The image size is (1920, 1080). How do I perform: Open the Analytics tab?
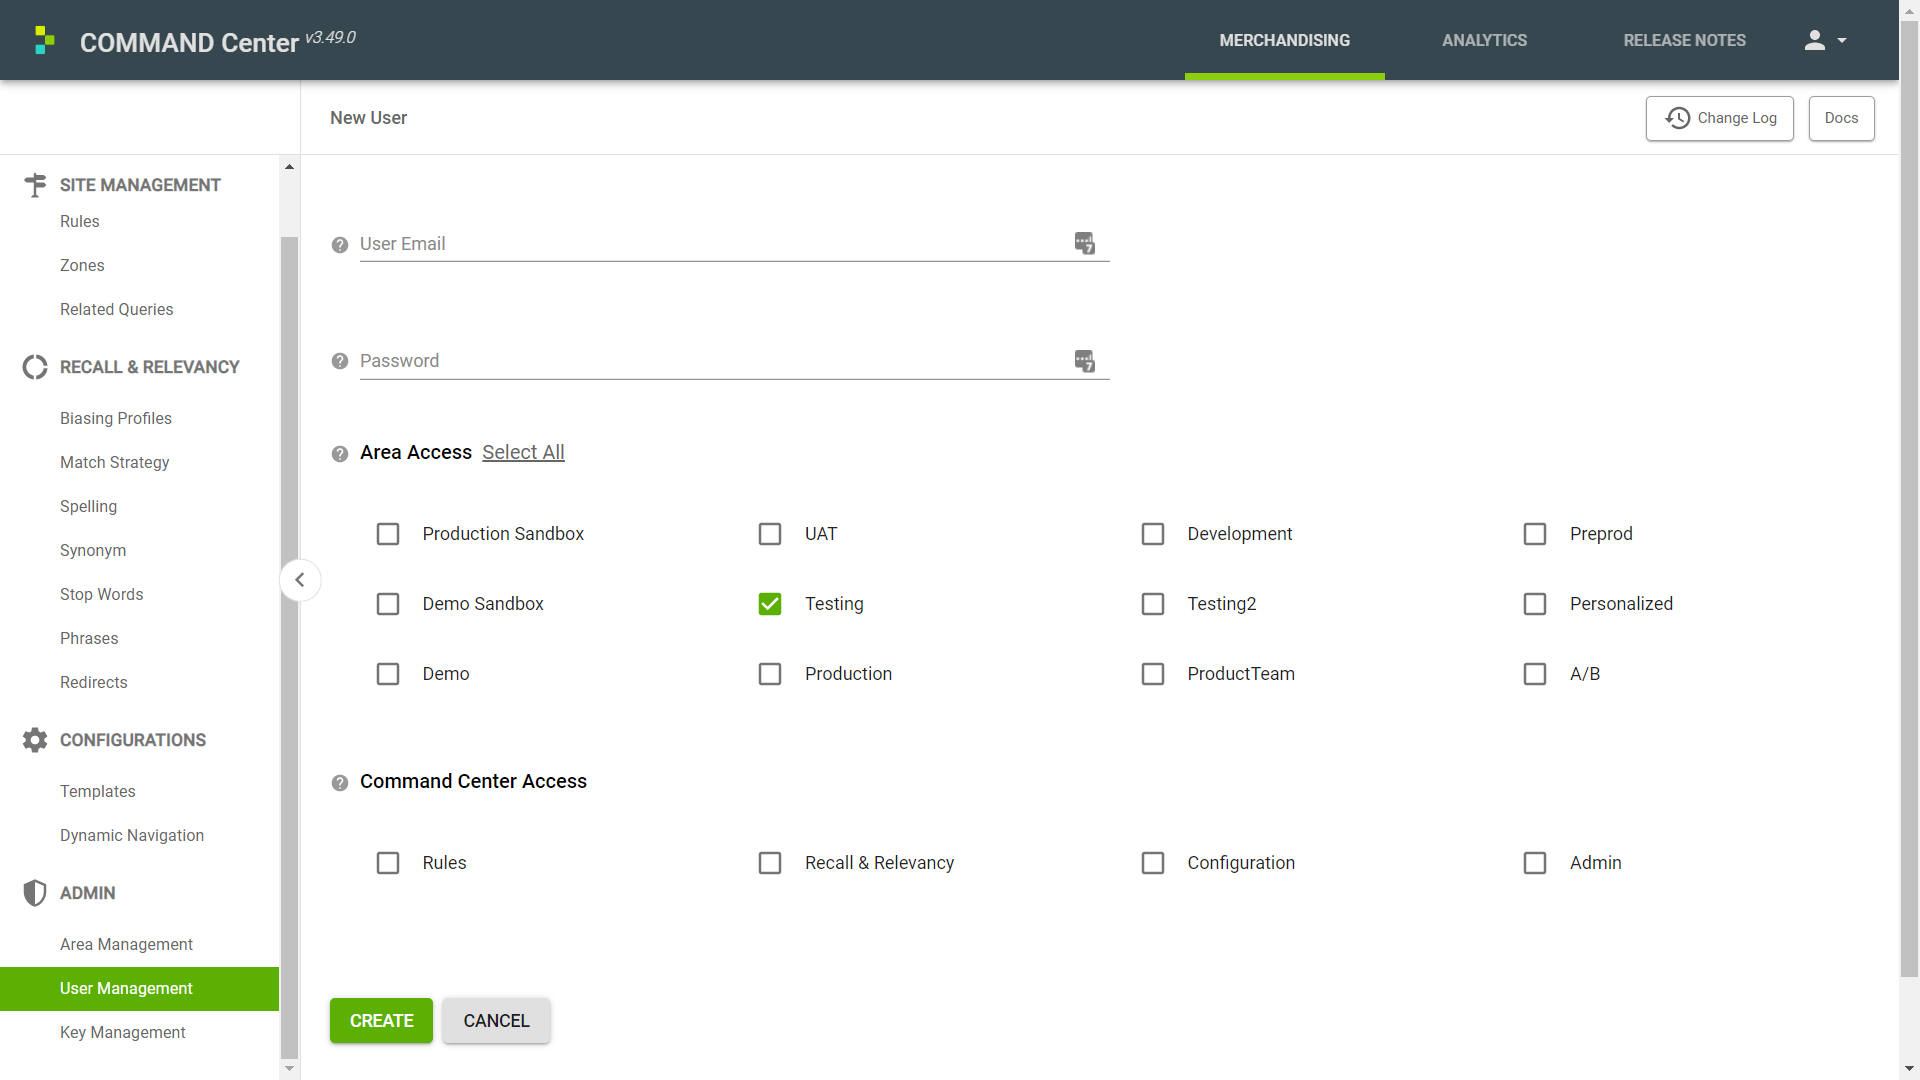tap(1484, 40)
